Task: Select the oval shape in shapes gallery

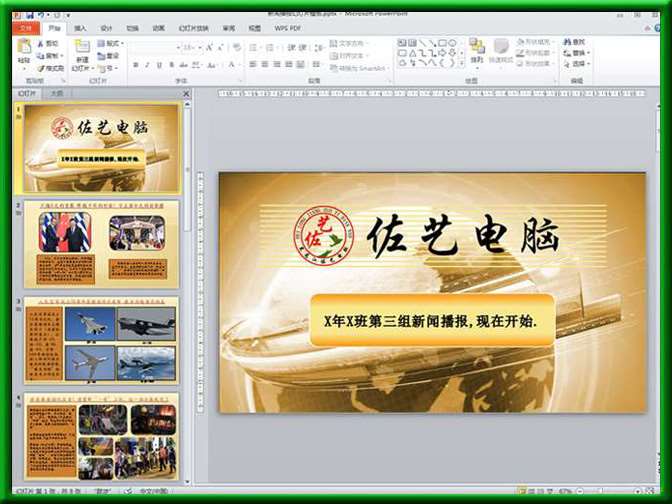Action: tap(453, 43)
